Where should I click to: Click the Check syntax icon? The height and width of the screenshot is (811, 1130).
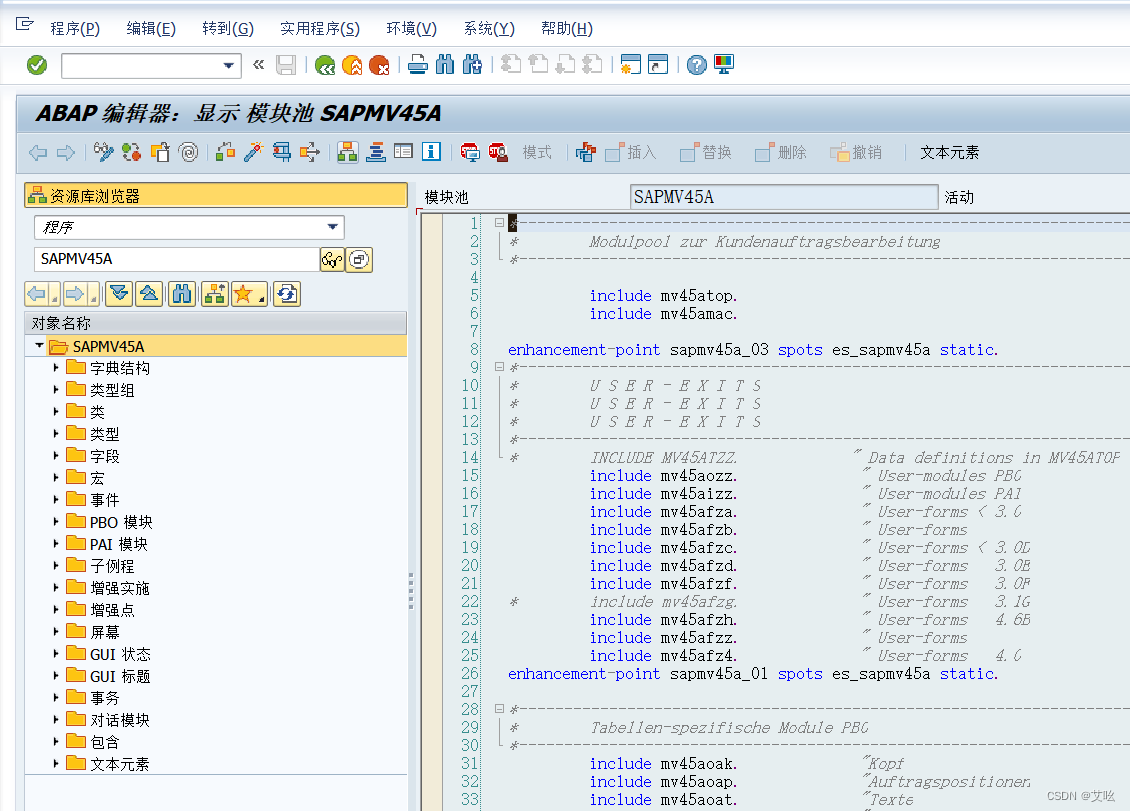tap(226, 152)
